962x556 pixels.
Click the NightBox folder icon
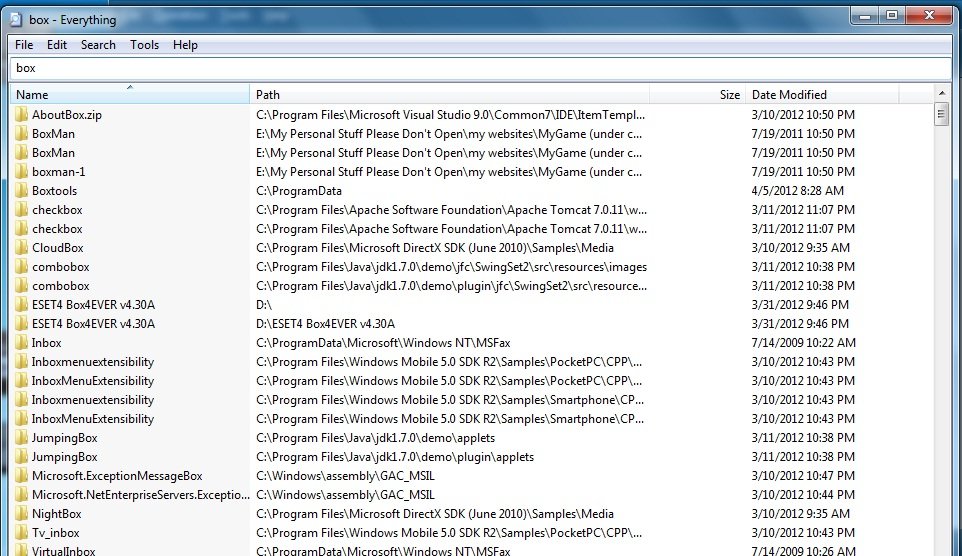tap(21, 514)
